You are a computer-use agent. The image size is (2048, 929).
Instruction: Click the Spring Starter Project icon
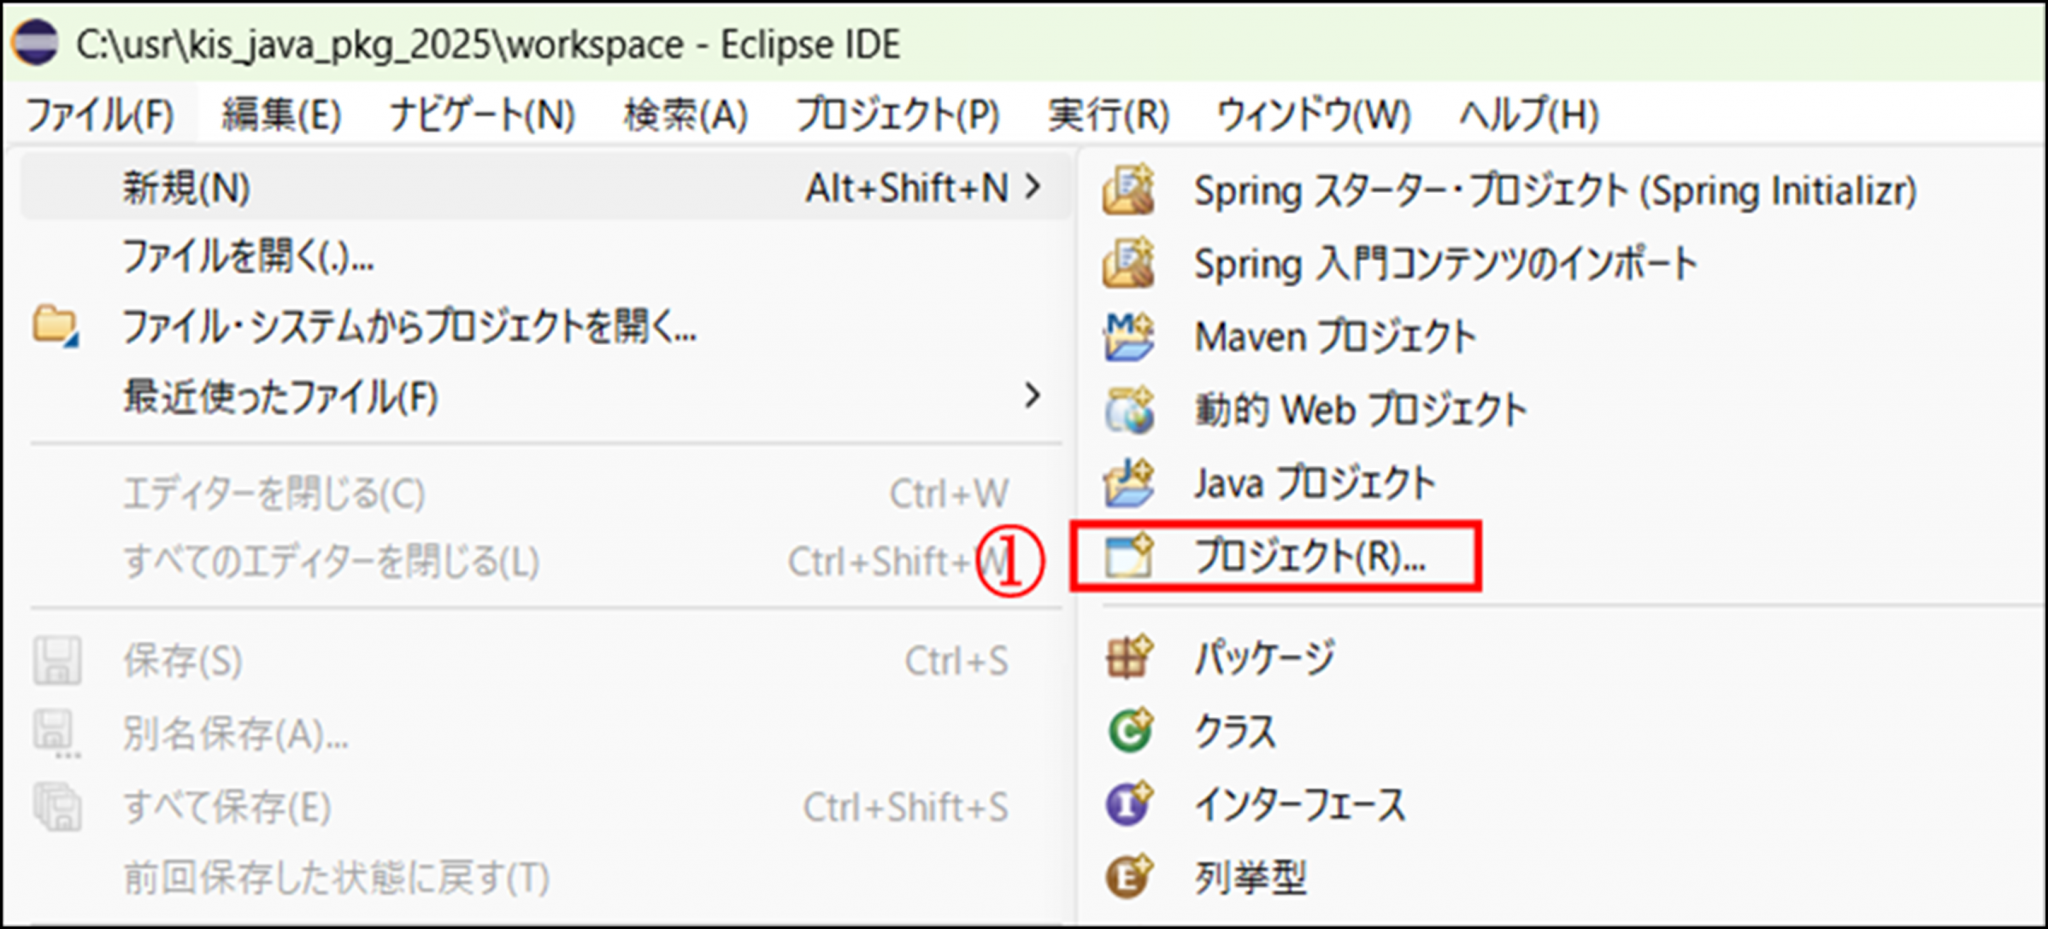[1129, 190]
